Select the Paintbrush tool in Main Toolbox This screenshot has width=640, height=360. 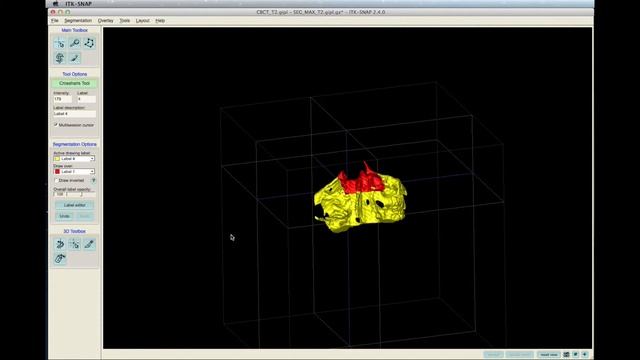coord(75,58)
